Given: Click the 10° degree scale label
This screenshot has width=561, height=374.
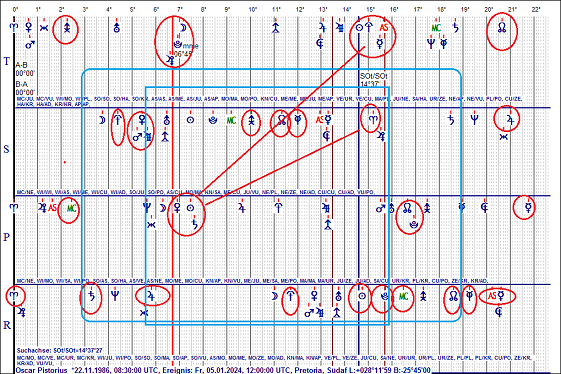Looking at the screenshot, I should (252, 10).
